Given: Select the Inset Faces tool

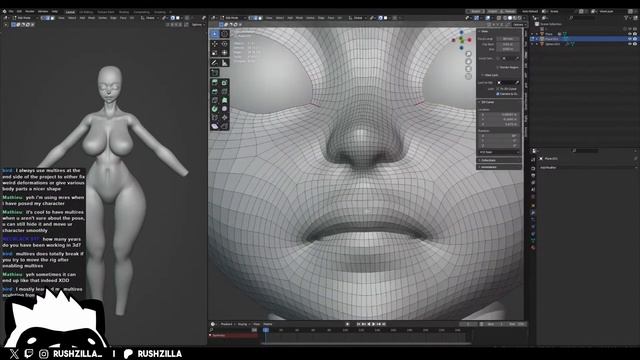Looking at the screenshot, I should [x=224, y=83].
